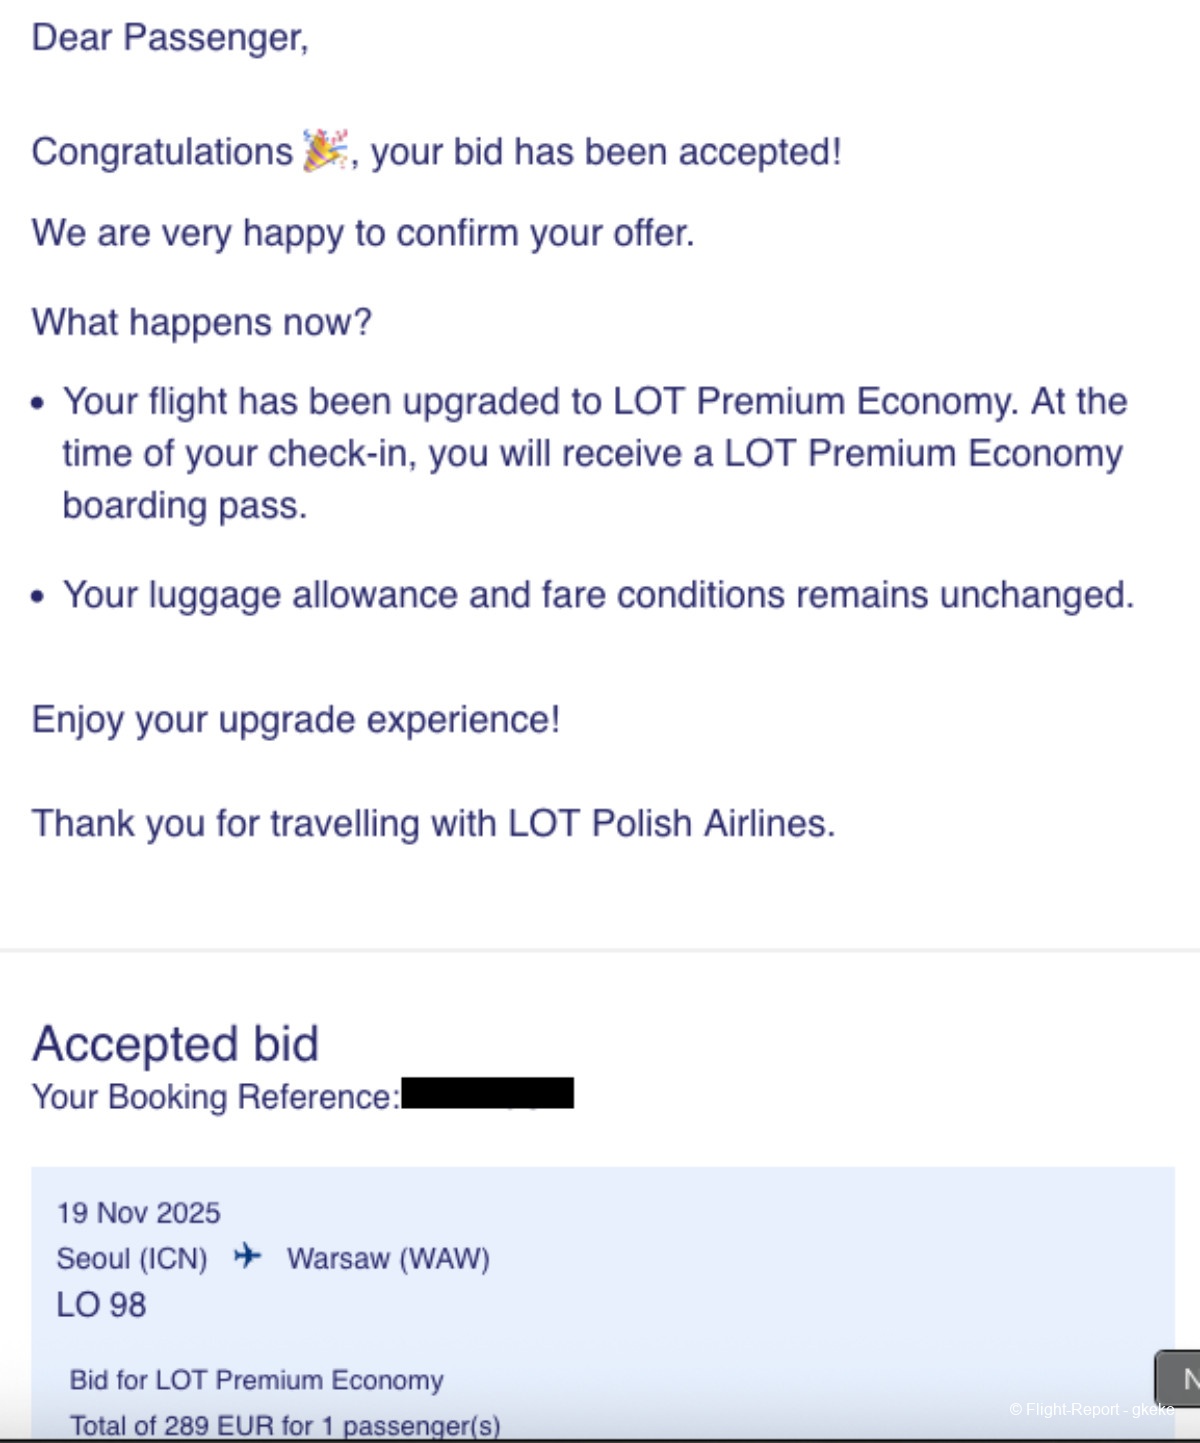Viewport: 1200px width, 1443px height.
Task: Click the "Dear Passenger," greeting
Action: 170,38
